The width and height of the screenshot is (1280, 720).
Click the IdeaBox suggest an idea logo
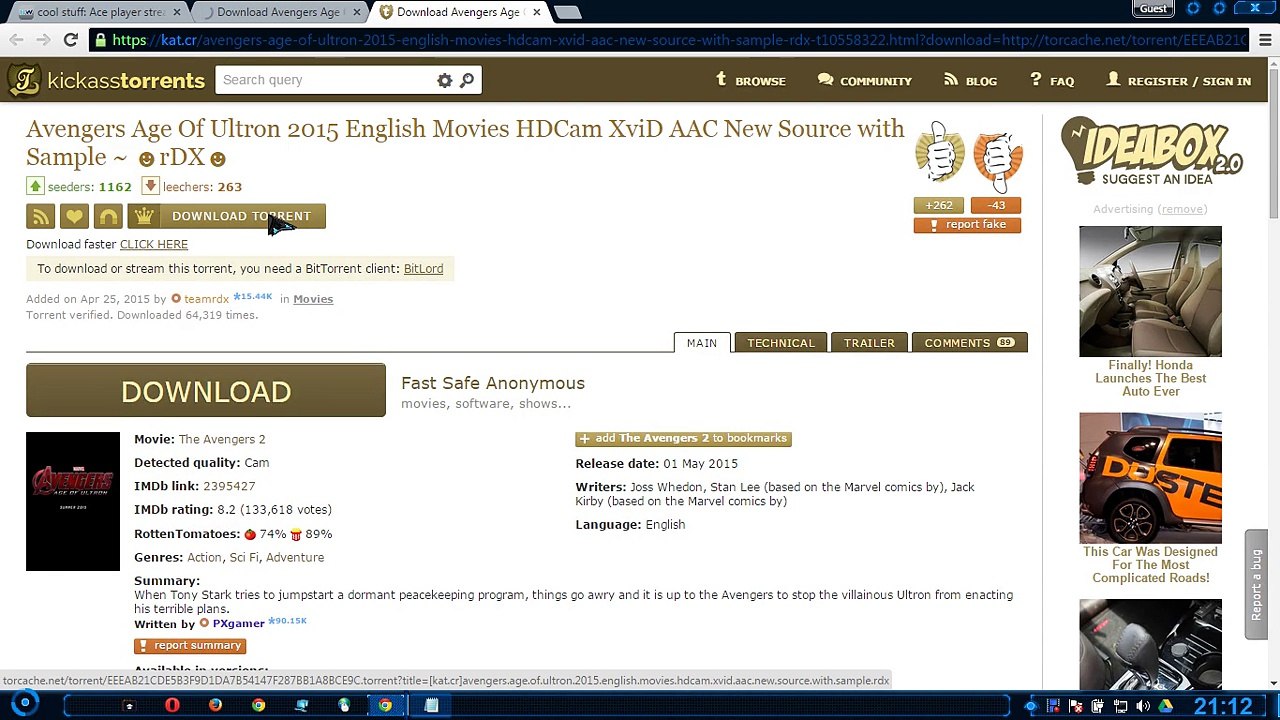coord(1151,152)
